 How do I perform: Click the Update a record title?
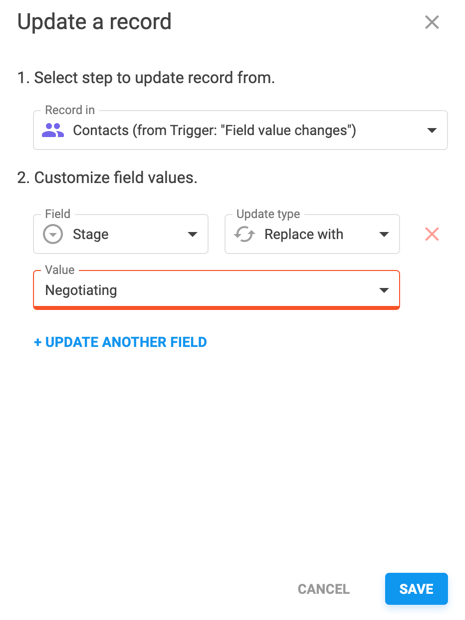click(95, 22)
